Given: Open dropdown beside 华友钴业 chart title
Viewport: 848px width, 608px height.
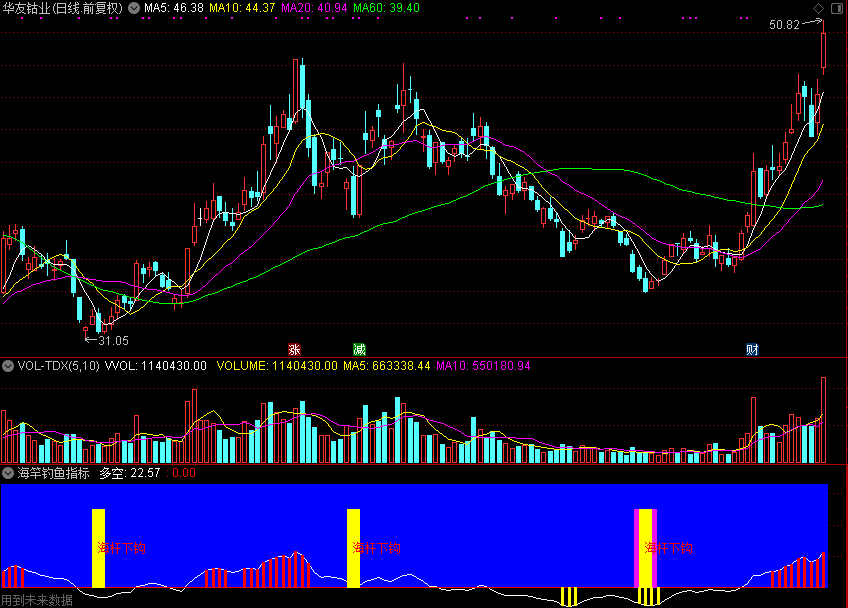Looking at the screenshot, I should tap(134, 8).
